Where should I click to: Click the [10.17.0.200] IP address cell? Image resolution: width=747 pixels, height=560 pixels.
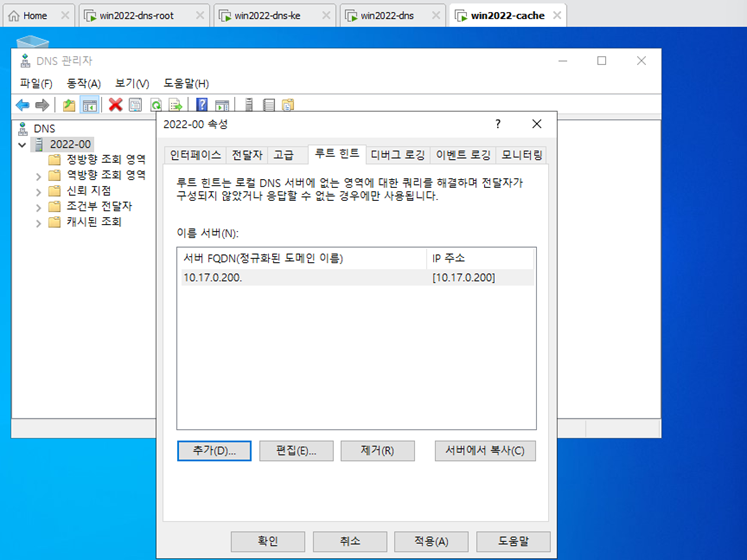pyautogui.click(x=464, y=278)
